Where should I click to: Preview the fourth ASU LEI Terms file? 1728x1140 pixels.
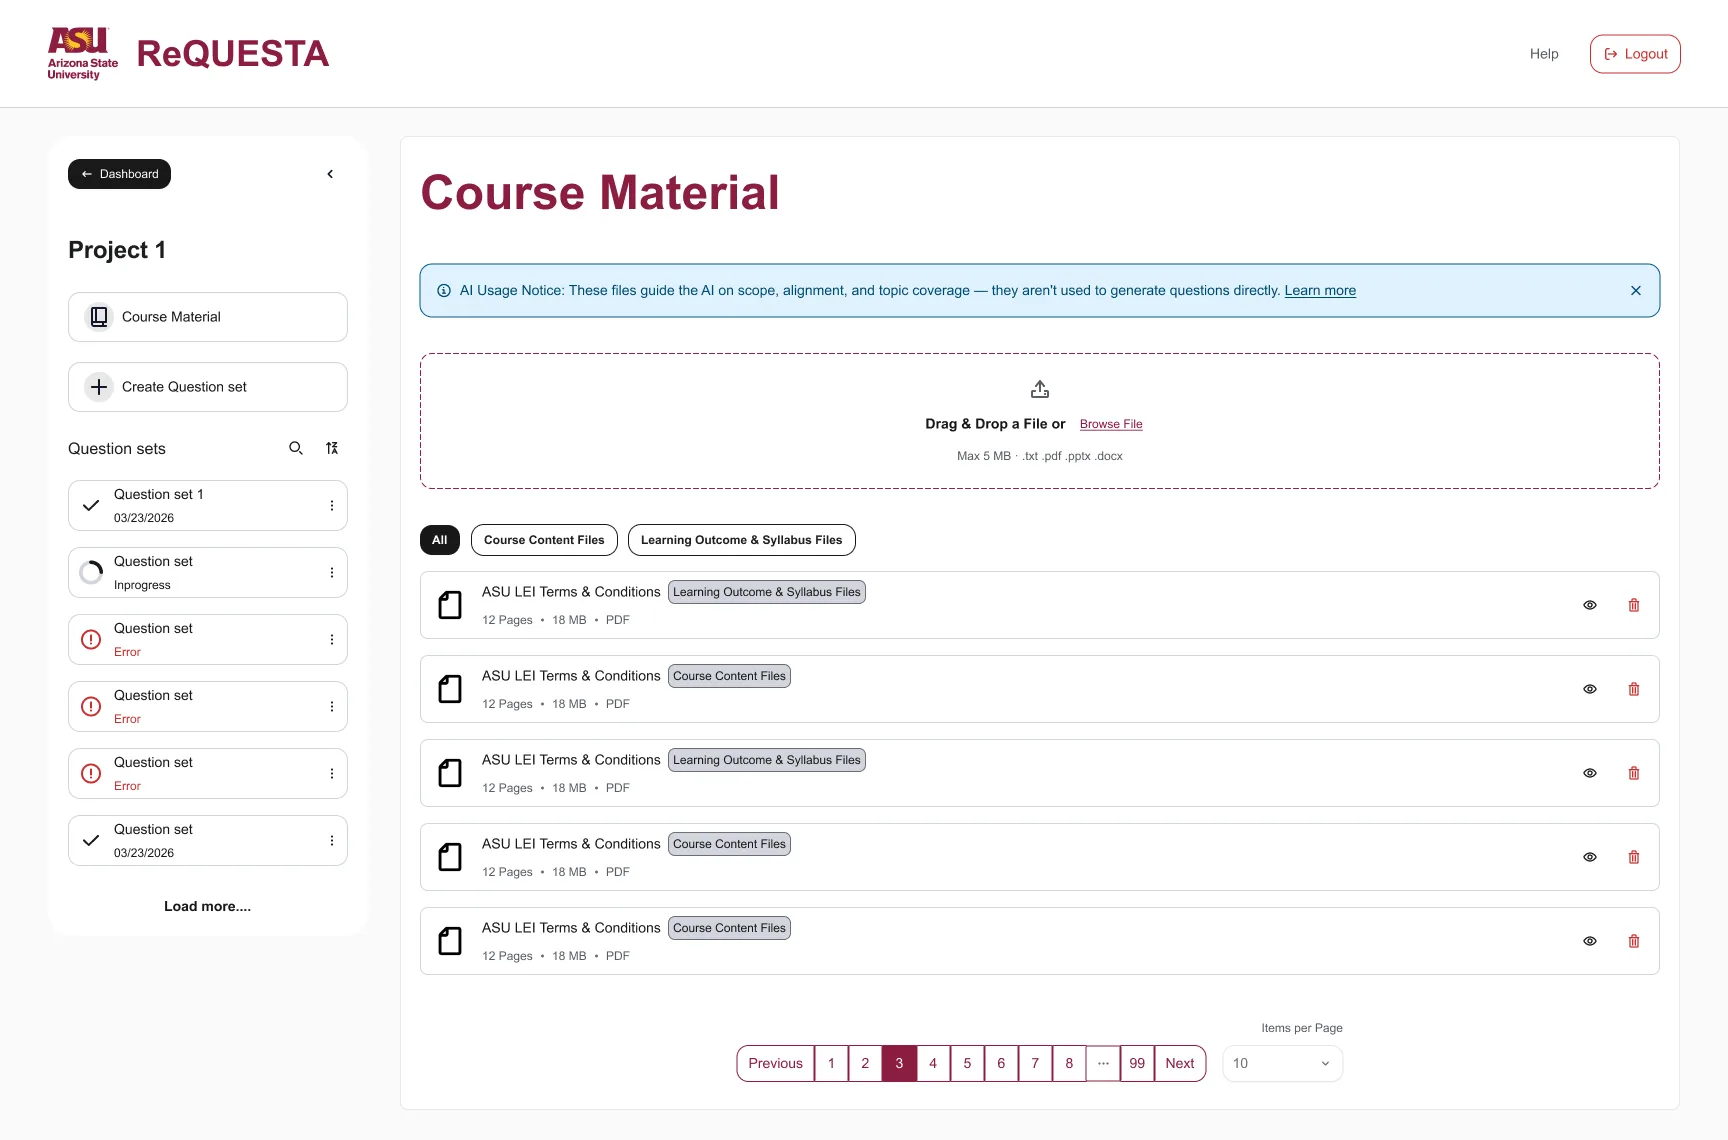(1590, 857)
